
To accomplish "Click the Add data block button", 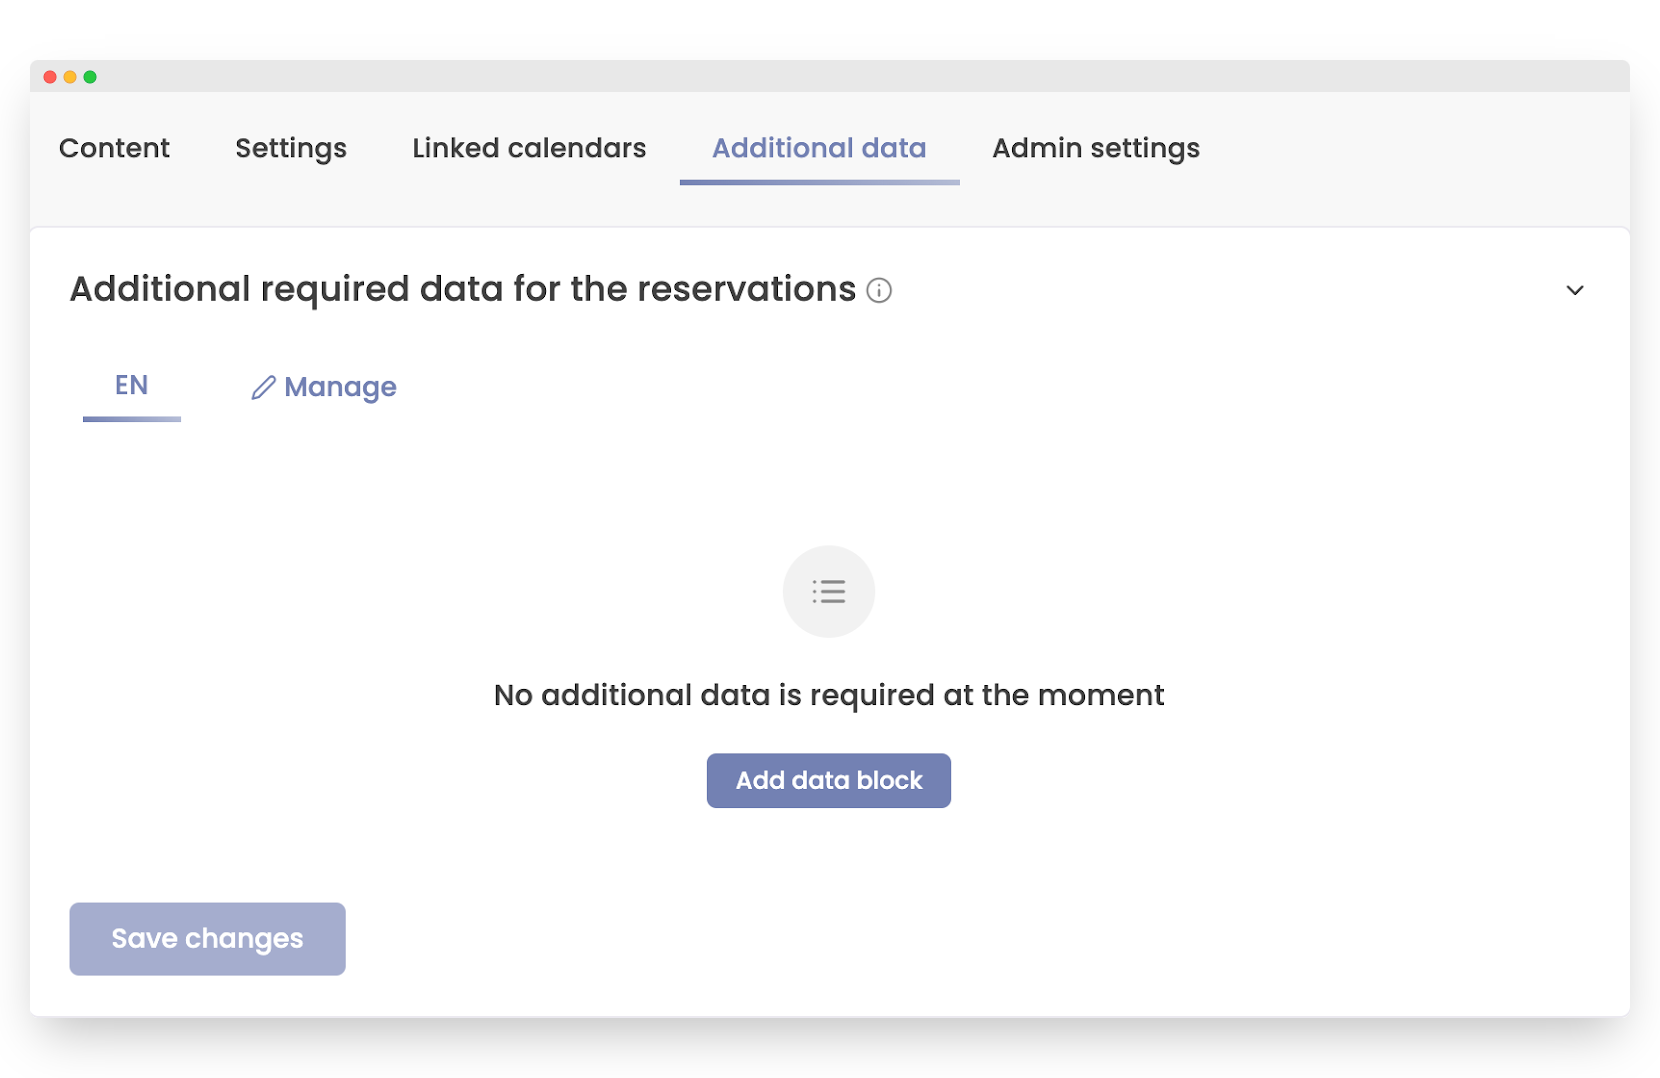I will [828, 781].
